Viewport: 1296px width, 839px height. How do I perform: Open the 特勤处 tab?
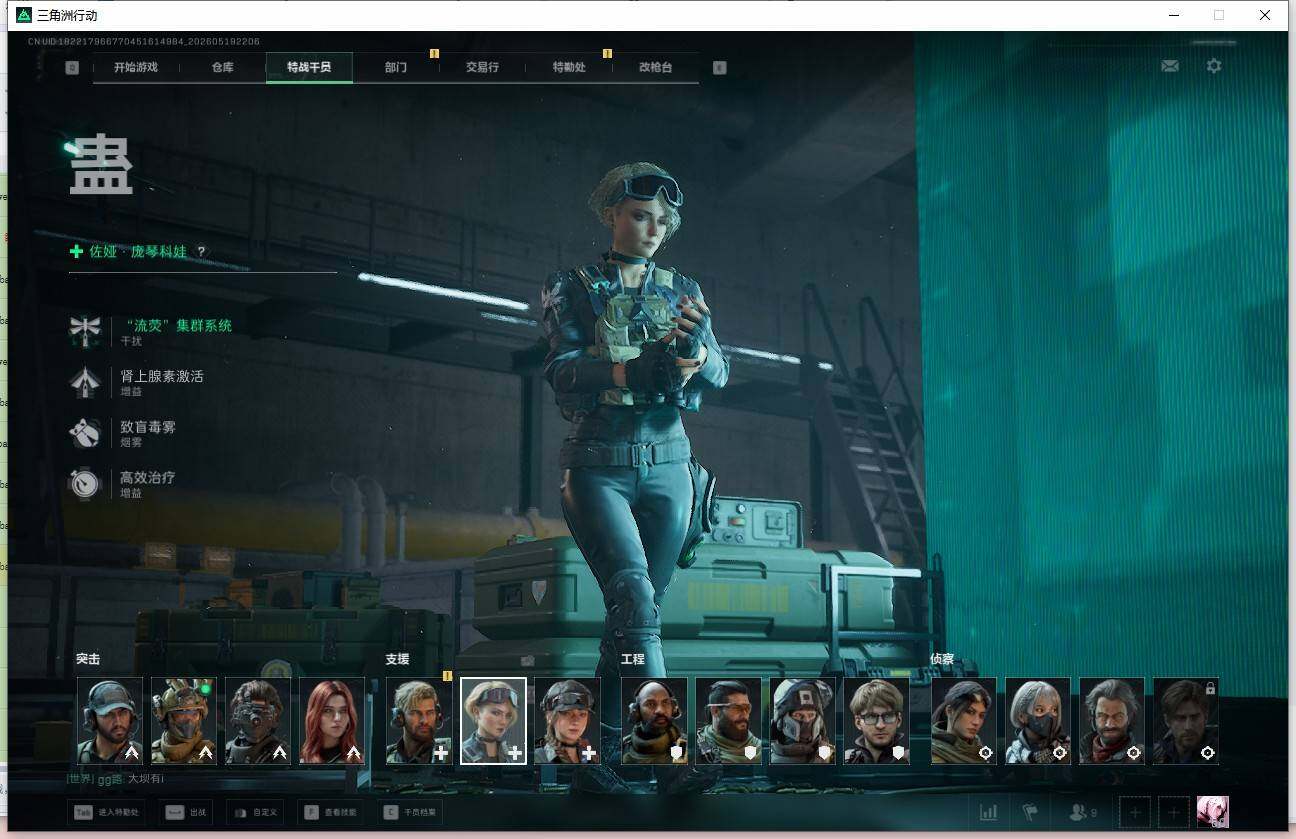click(569, 67)
